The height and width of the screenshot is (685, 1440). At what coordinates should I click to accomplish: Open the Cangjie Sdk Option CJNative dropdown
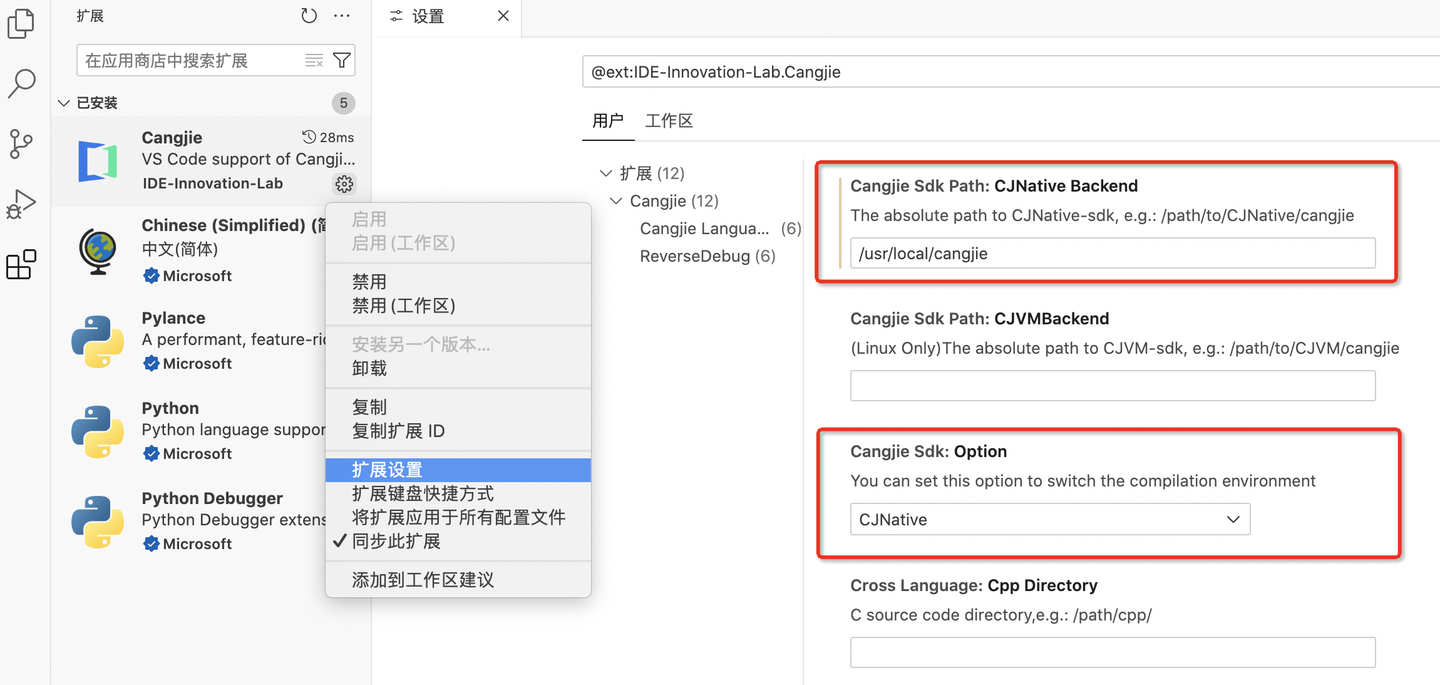tap(1050, 520)
